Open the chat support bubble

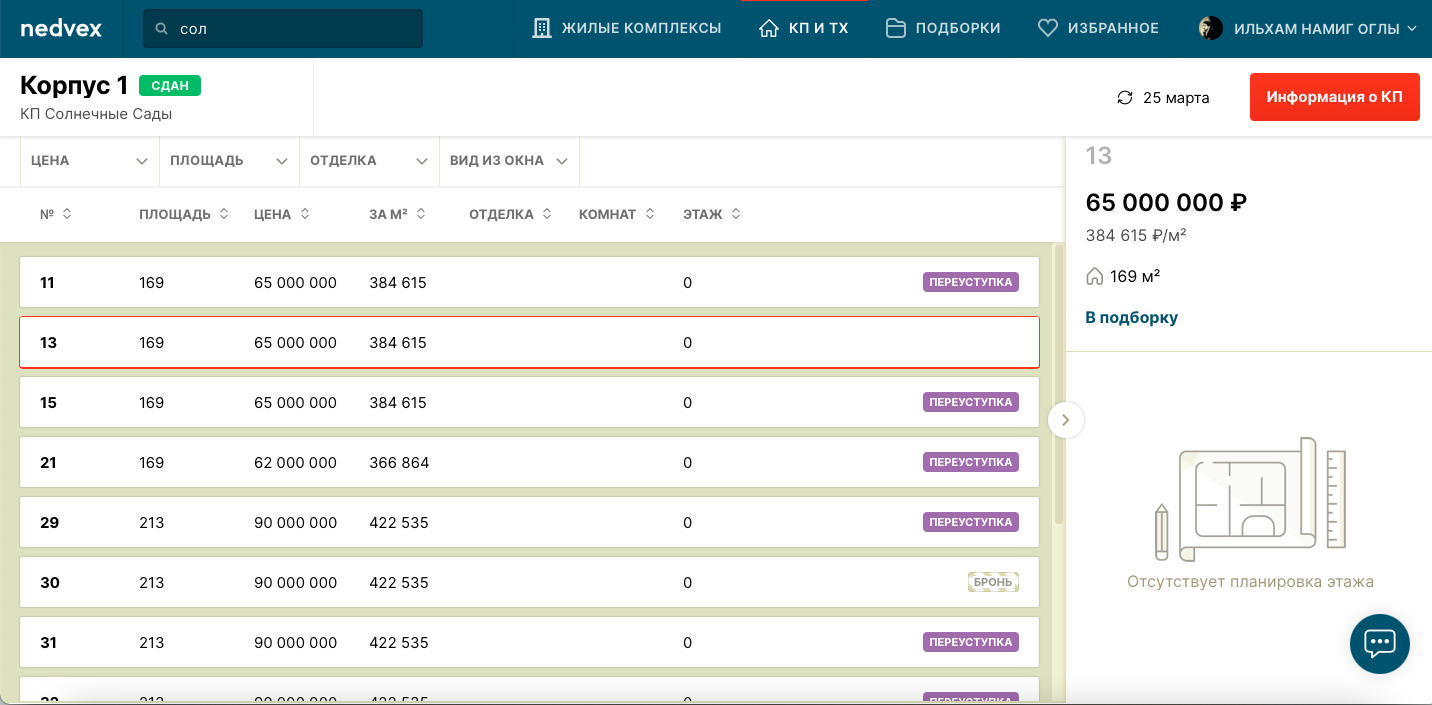coord(1379,643)
